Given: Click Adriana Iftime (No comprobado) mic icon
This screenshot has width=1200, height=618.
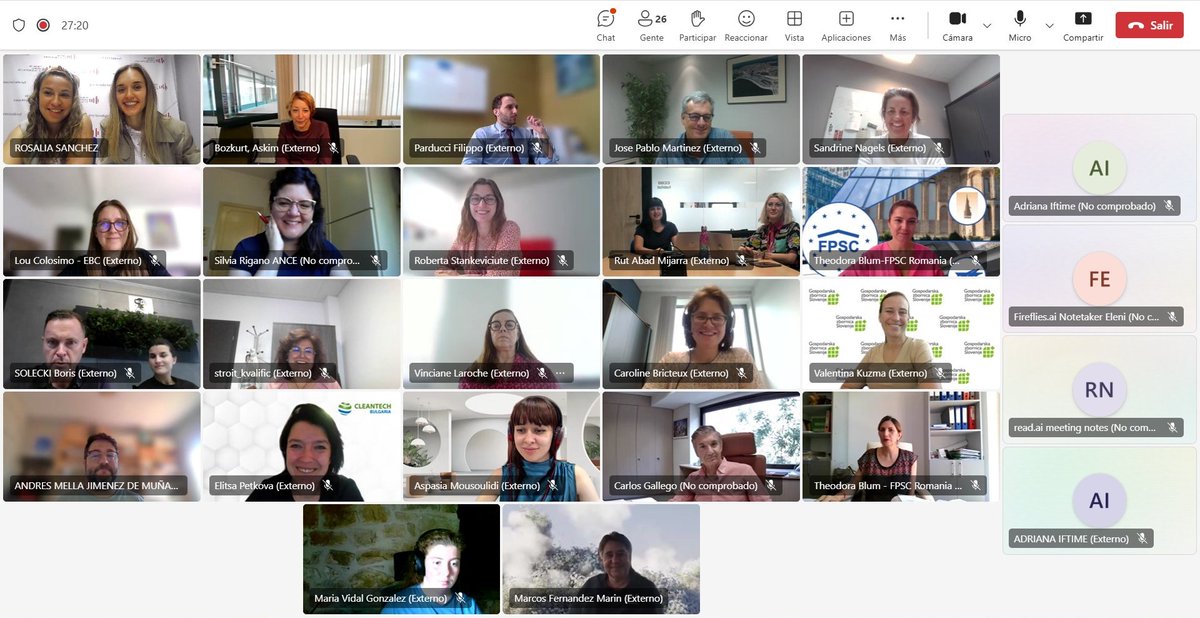Looking at the screenshot, I should [x=1169, y=206].
